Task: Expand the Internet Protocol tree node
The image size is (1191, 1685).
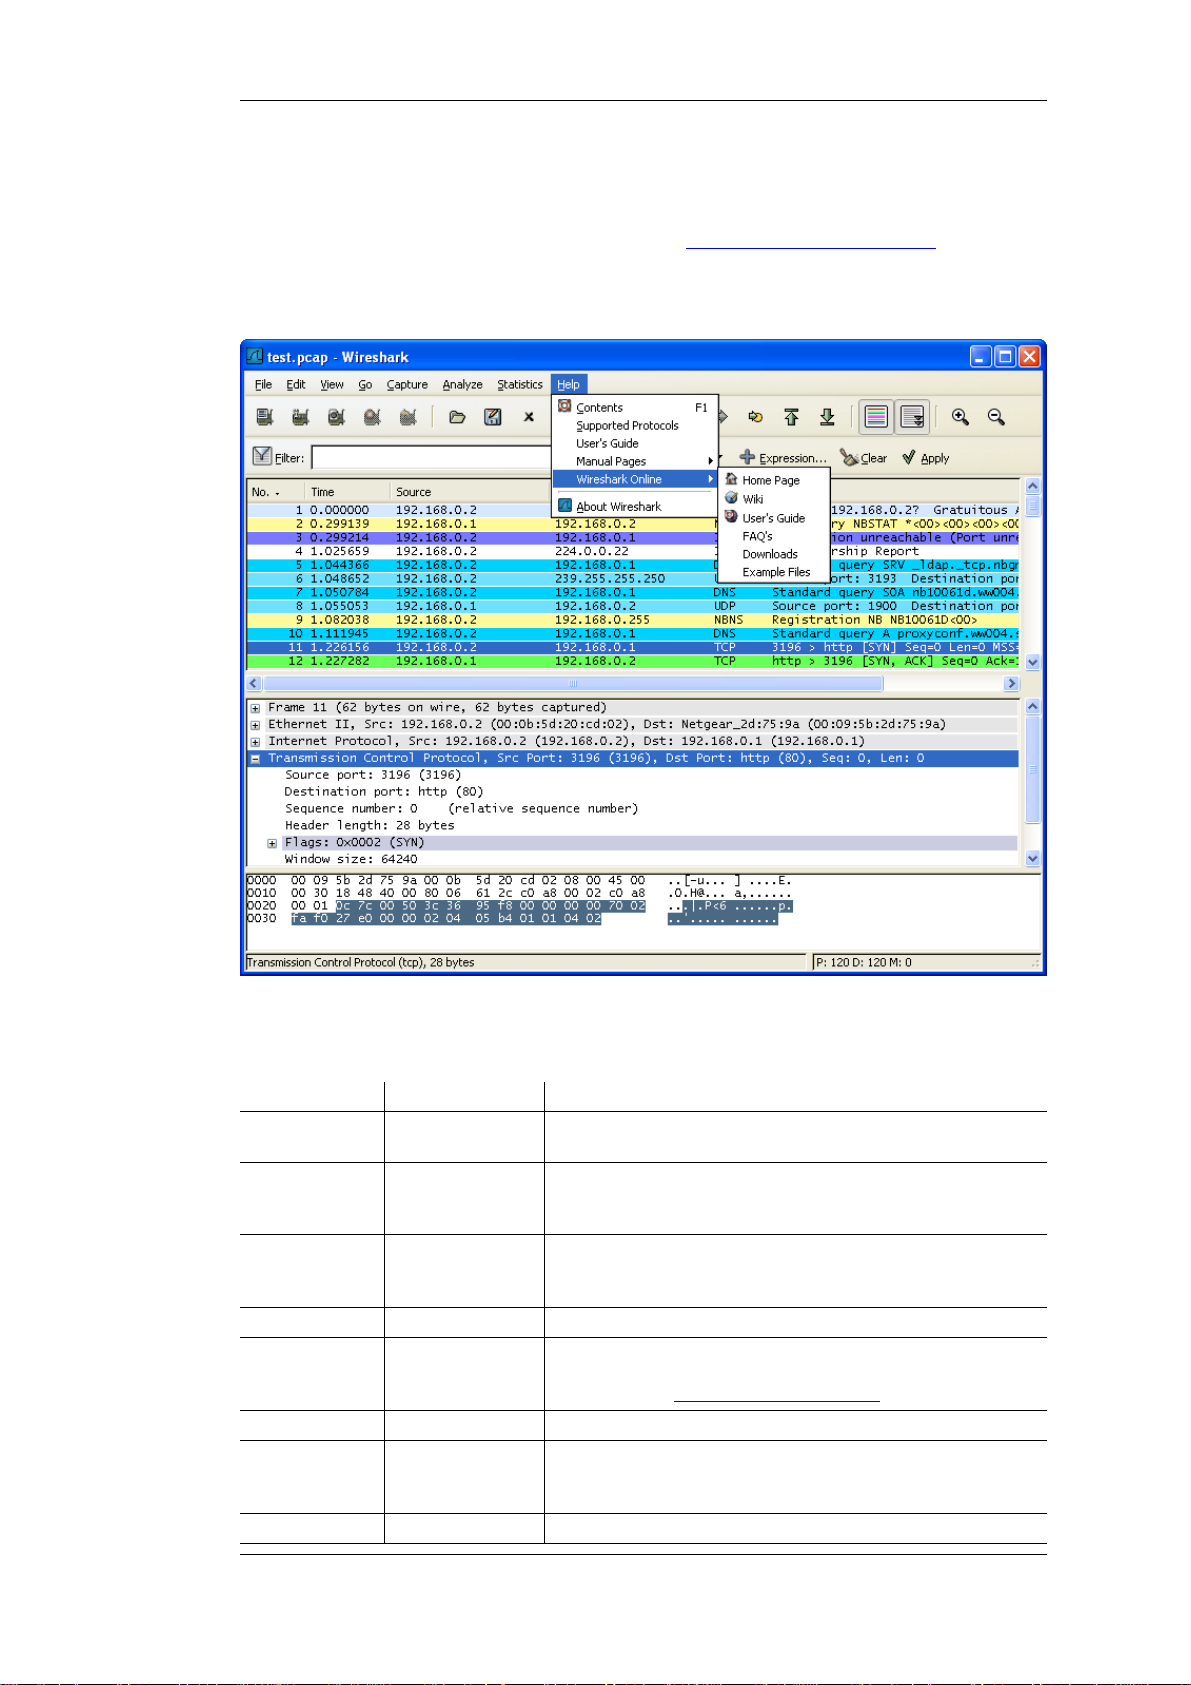Action: (256, 742)
